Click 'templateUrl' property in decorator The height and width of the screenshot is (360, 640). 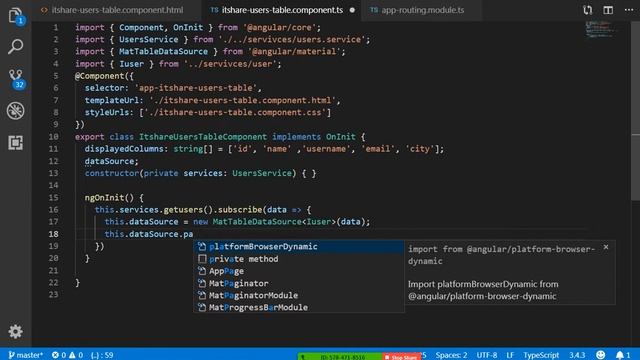[112, 100]
